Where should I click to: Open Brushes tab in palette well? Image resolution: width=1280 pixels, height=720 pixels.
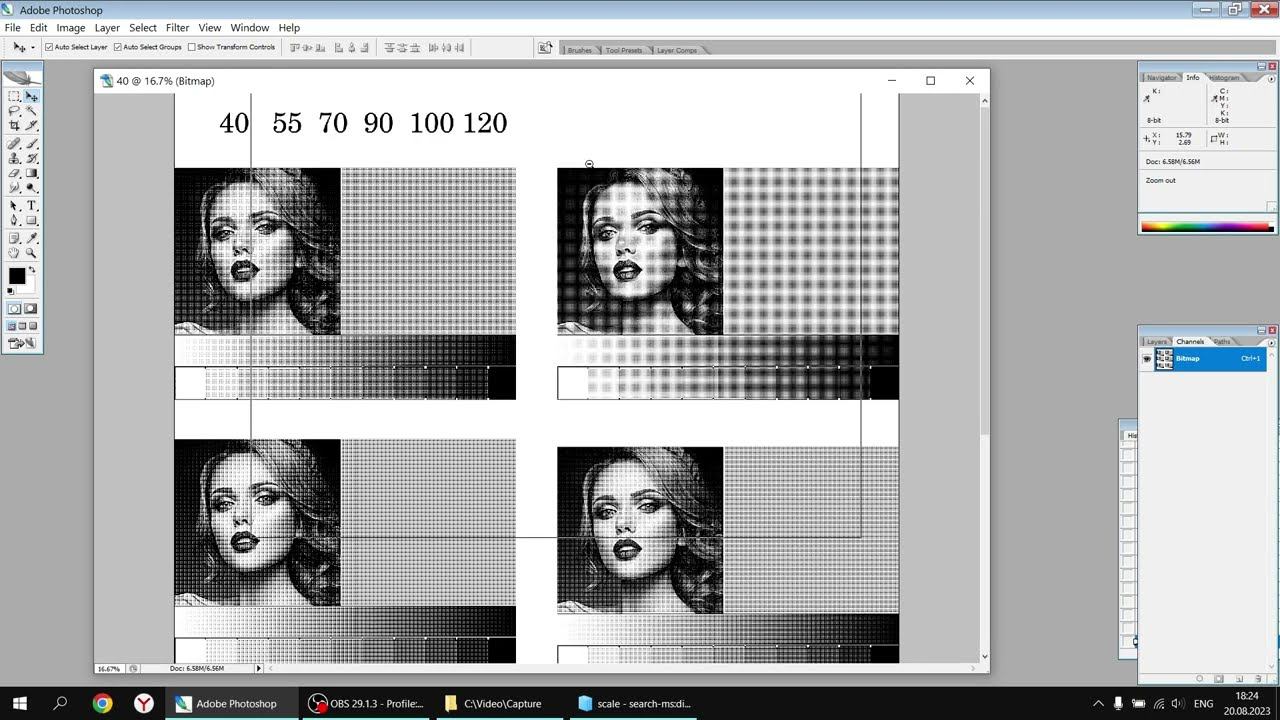(x=579, y=50)
